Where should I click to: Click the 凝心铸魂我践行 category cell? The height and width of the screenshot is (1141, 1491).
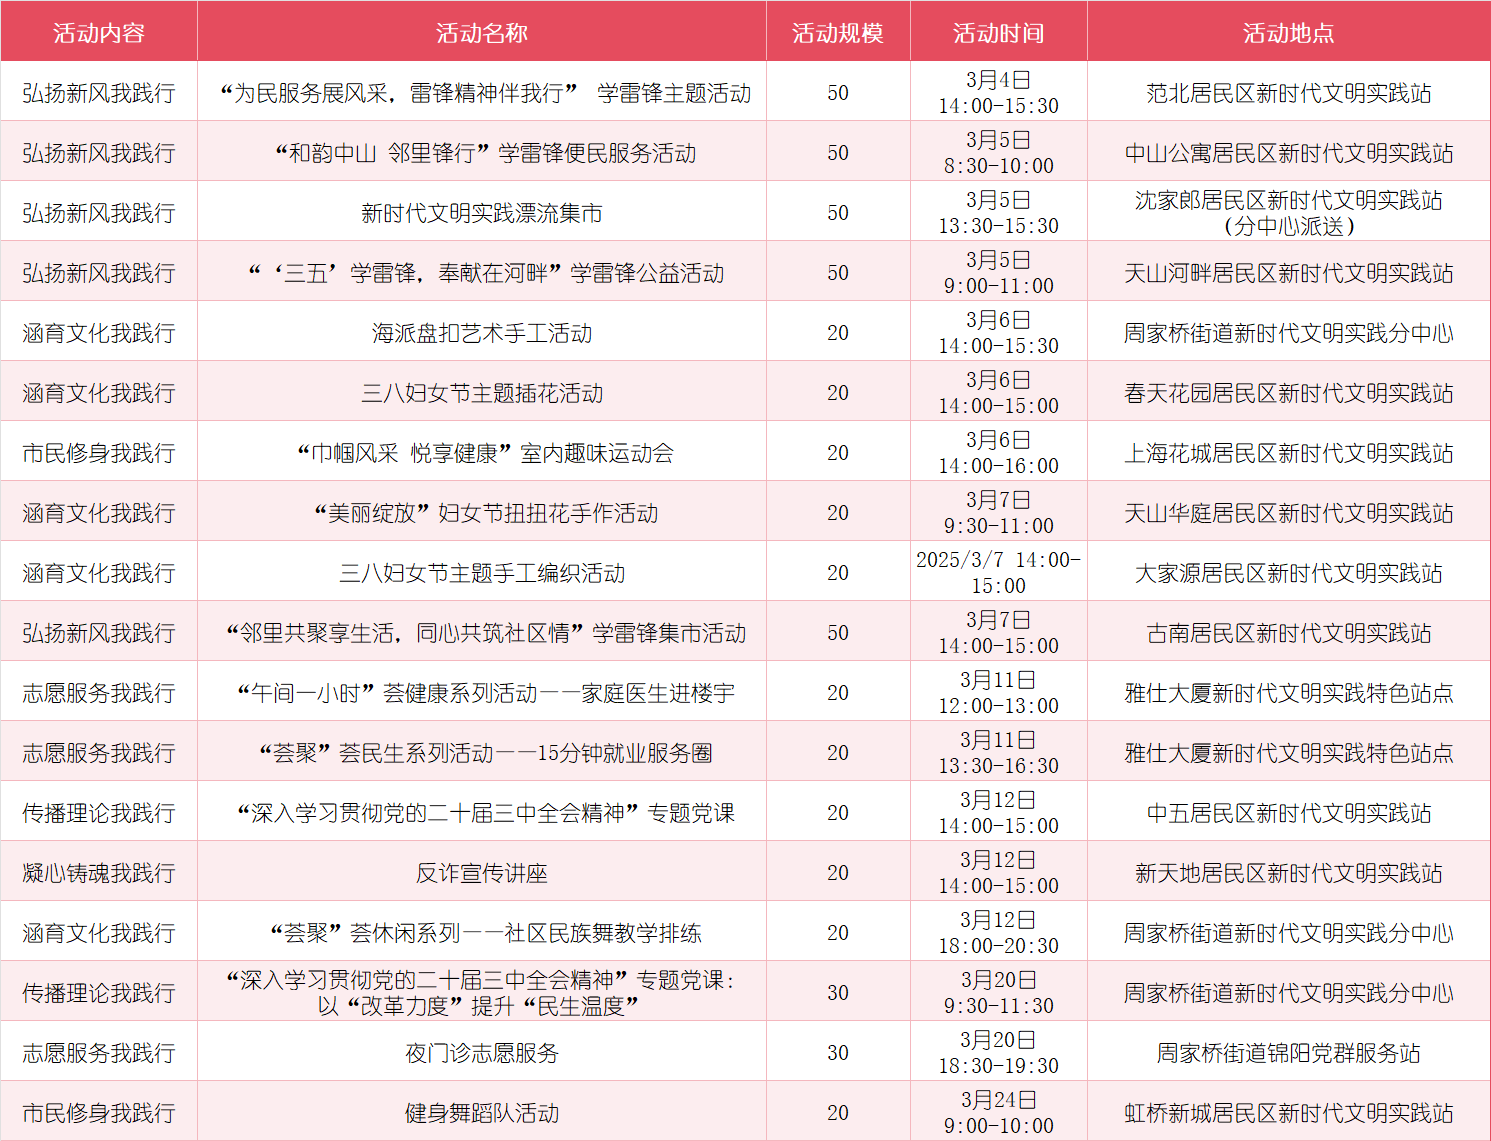click(x=99, y=871)
